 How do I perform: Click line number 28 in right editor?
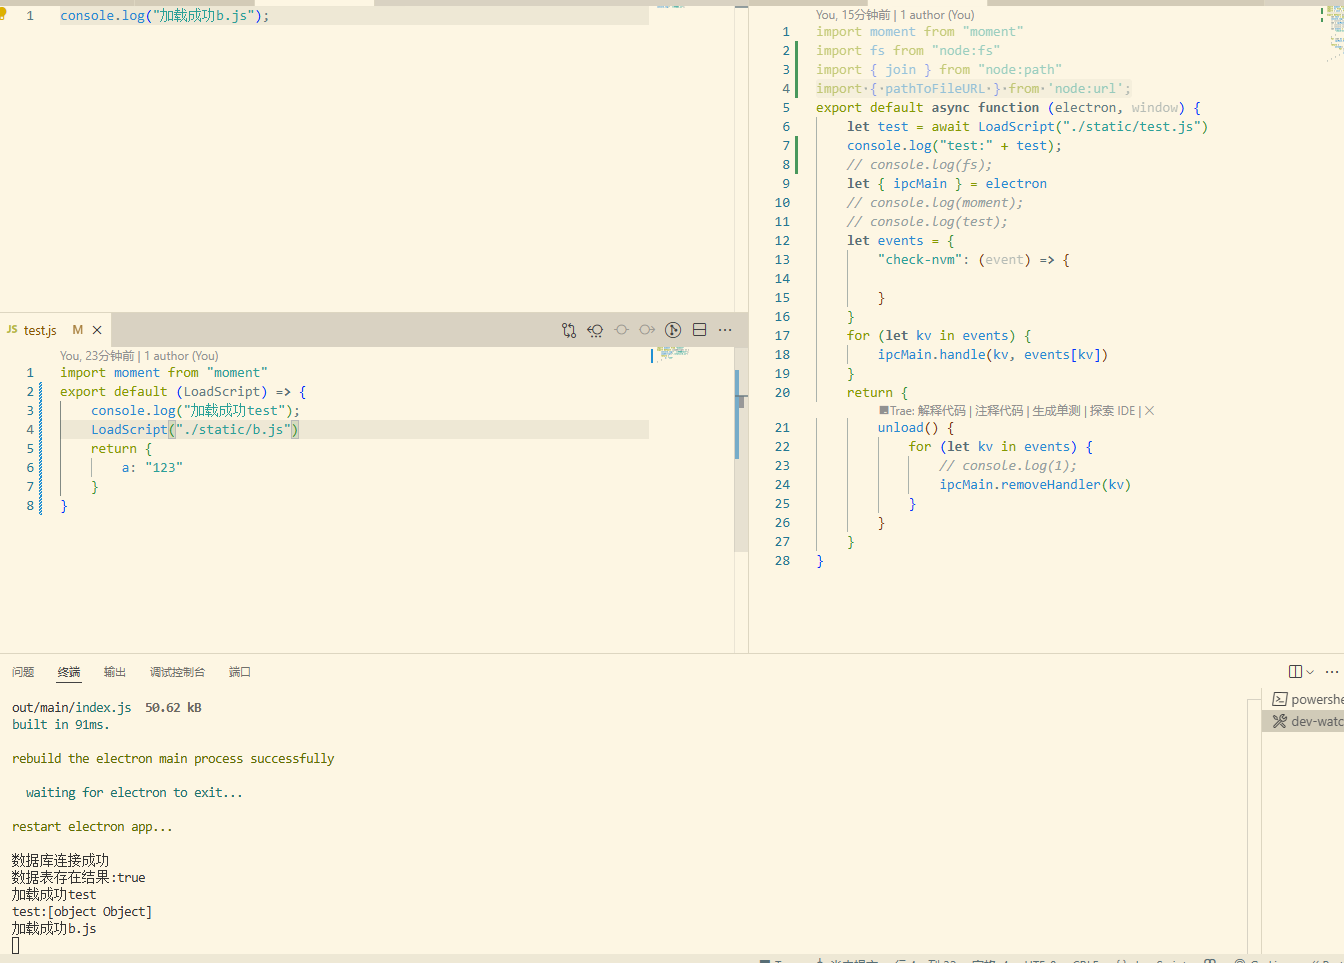pyautogui.click(x=782, y=561)
